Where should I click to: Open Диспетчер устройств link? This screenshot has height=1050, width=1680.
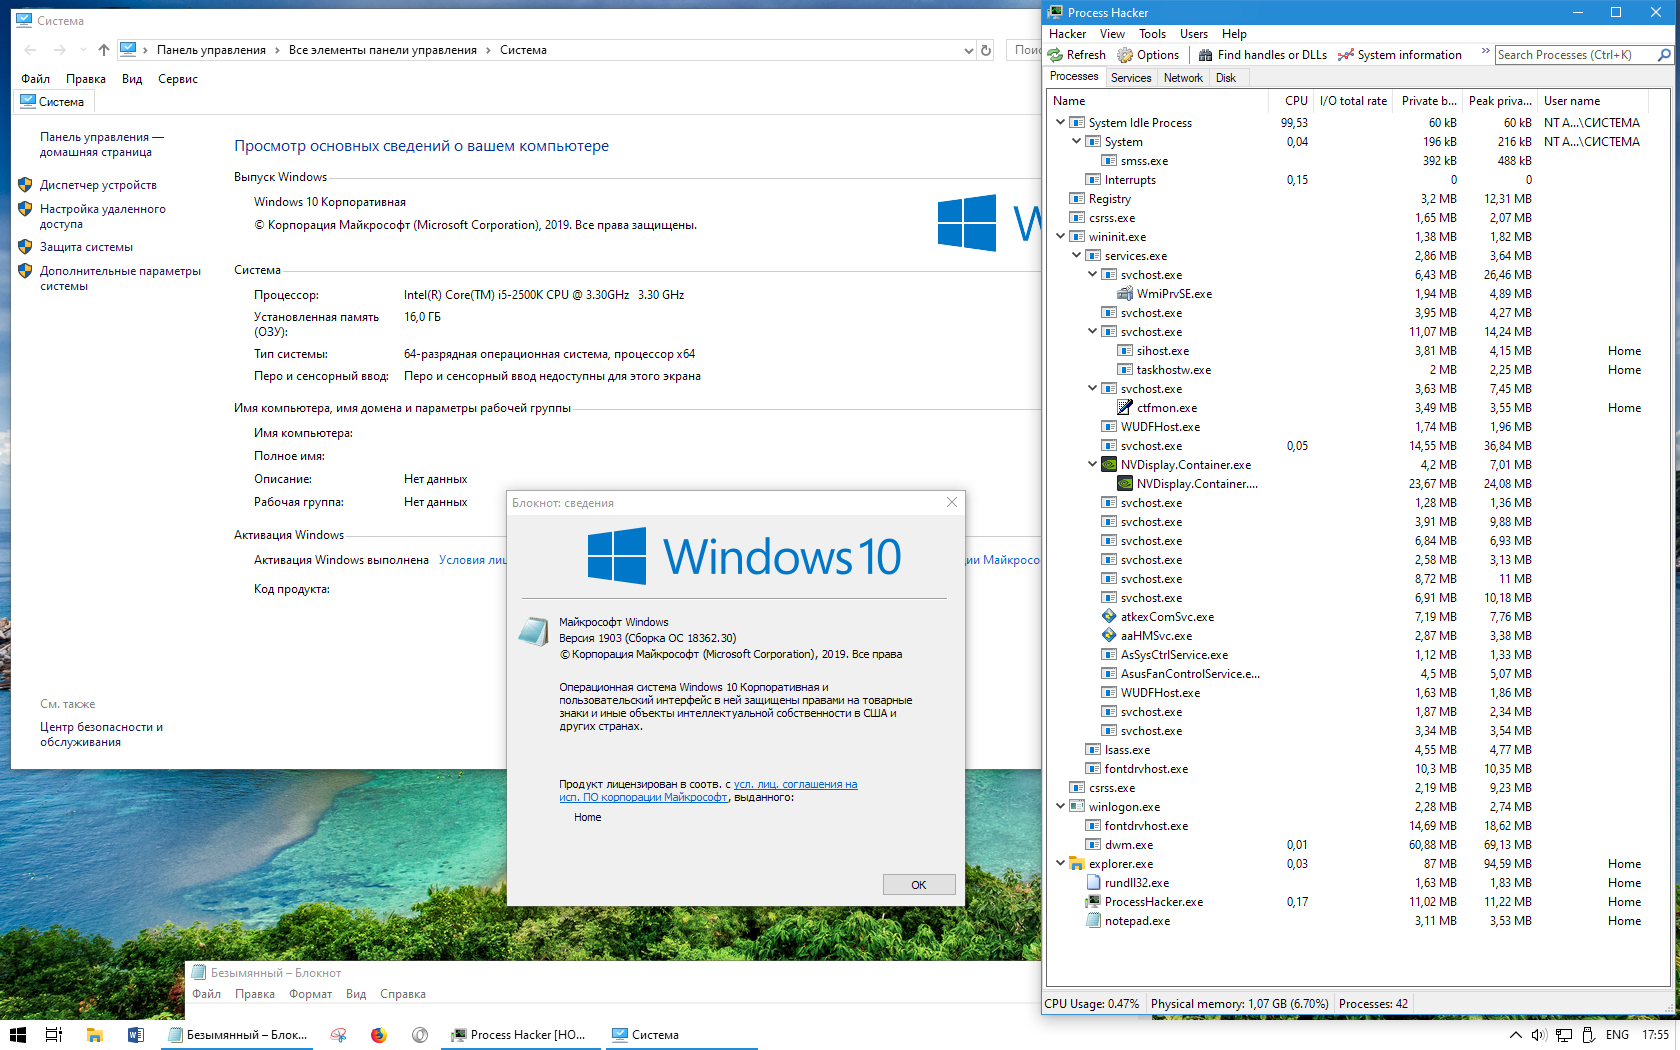coord(98,185)
